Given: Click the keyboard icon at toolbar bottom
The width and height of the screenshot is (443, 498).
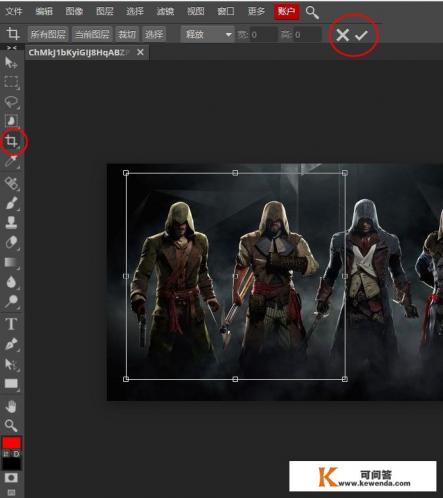Looking at the screenshot, I should (11, 492).
